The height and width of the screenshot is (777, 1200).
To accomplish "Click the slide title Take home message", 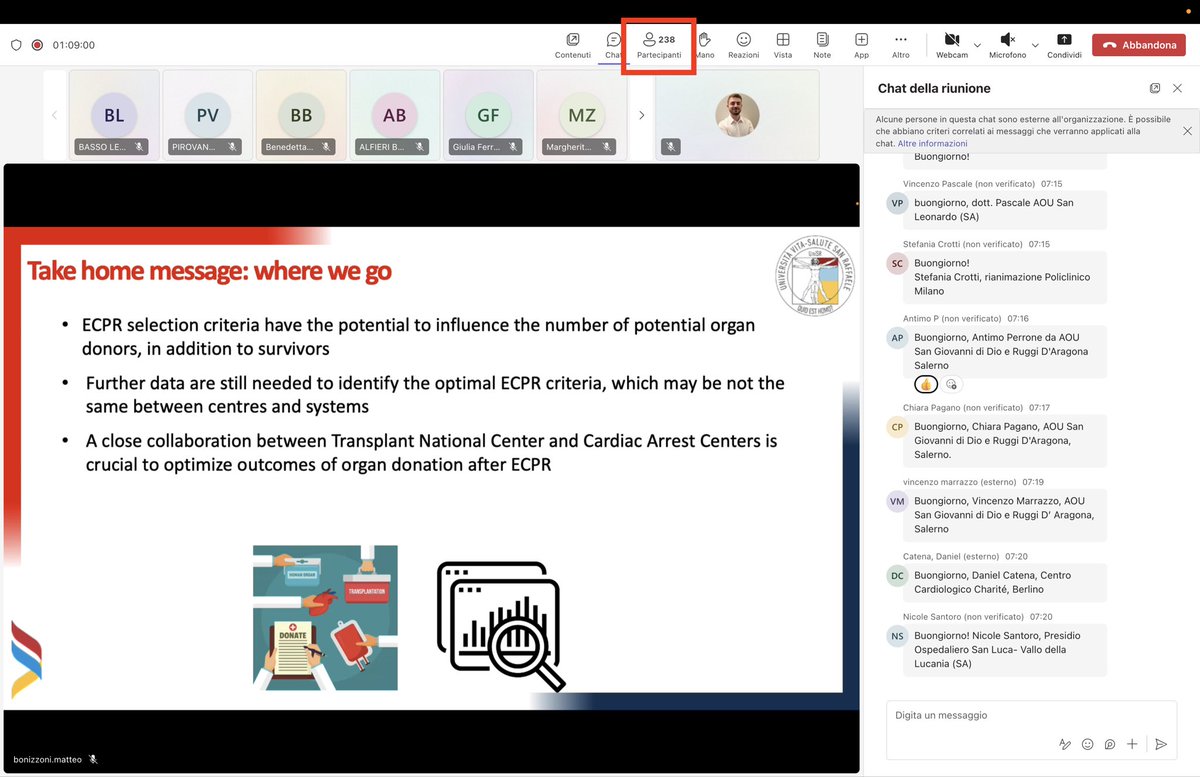I will tap(209, 271).
